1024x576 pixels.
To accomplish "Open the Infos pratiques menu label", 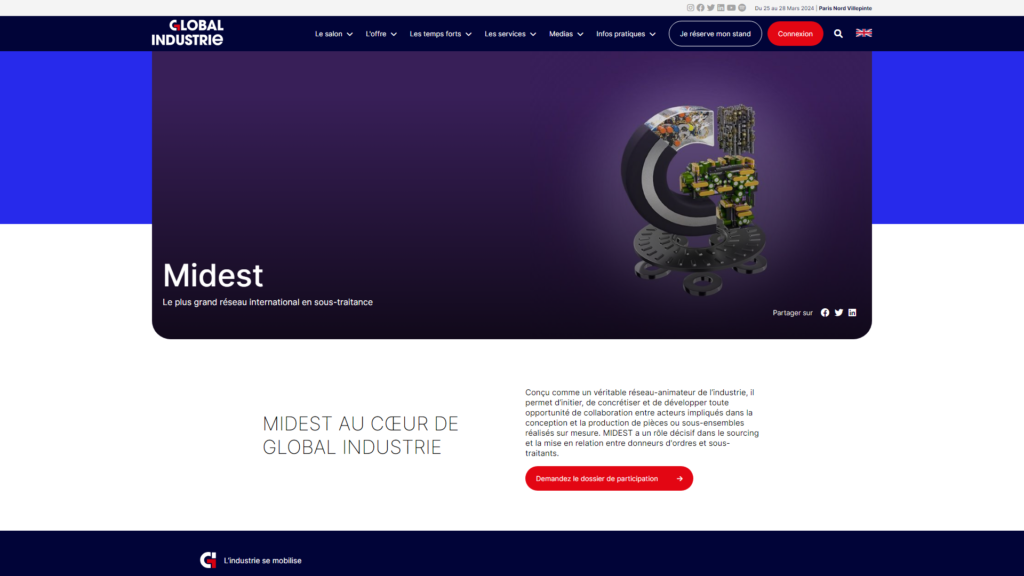I will click(620, 34).
